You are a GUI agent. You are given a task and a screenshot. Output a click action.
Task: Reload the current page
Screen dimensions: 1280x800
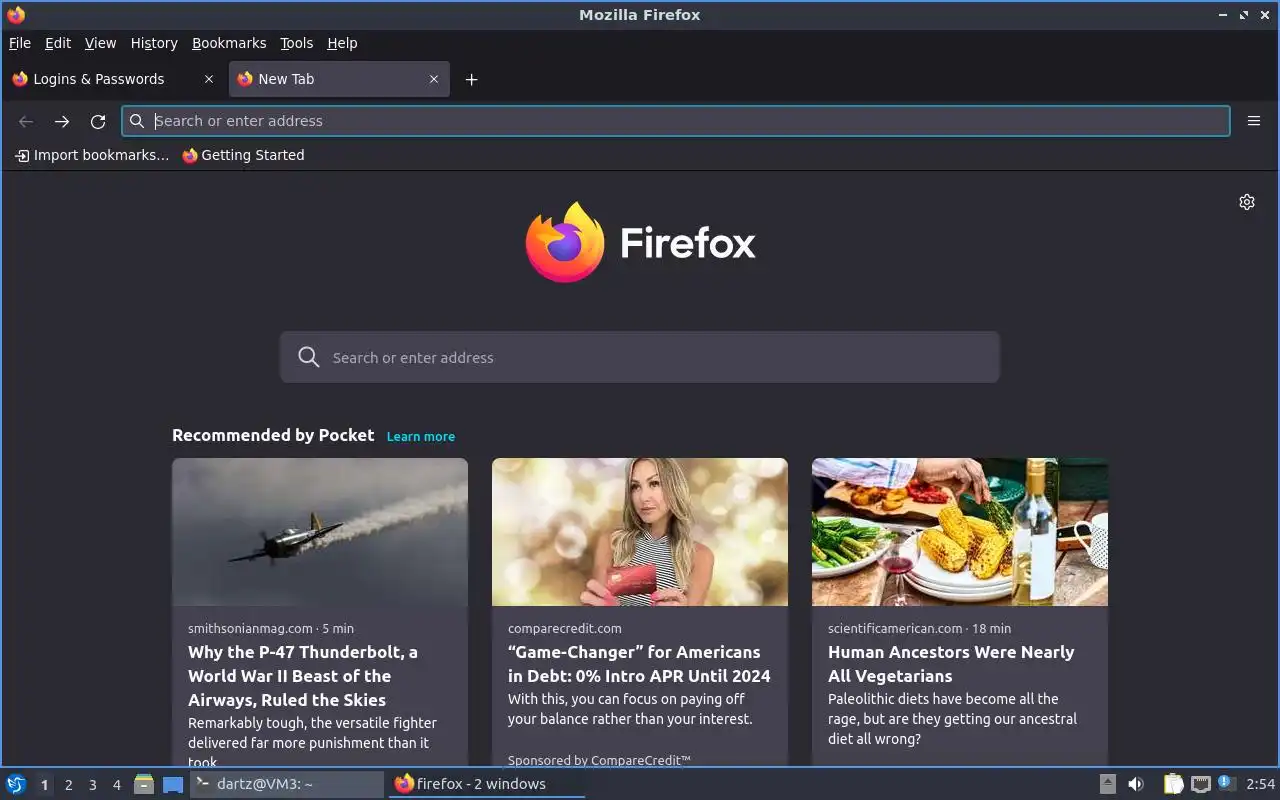coord(98,121)
